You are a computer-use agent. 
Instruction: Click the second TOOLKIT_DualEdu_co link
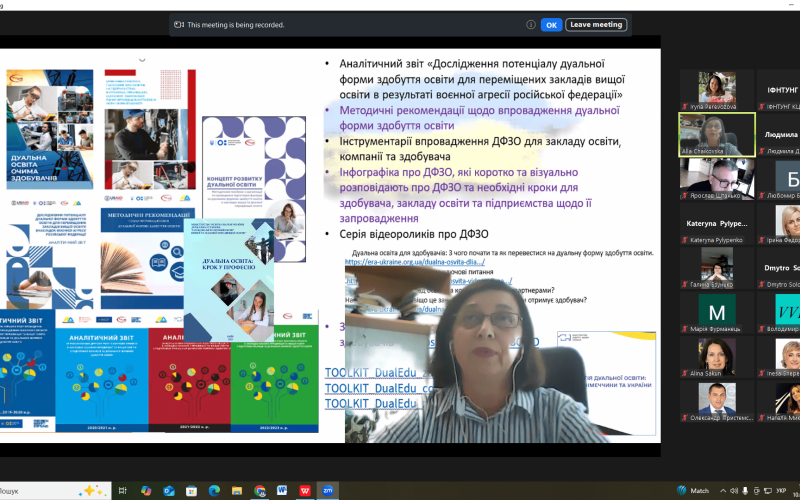379,388
